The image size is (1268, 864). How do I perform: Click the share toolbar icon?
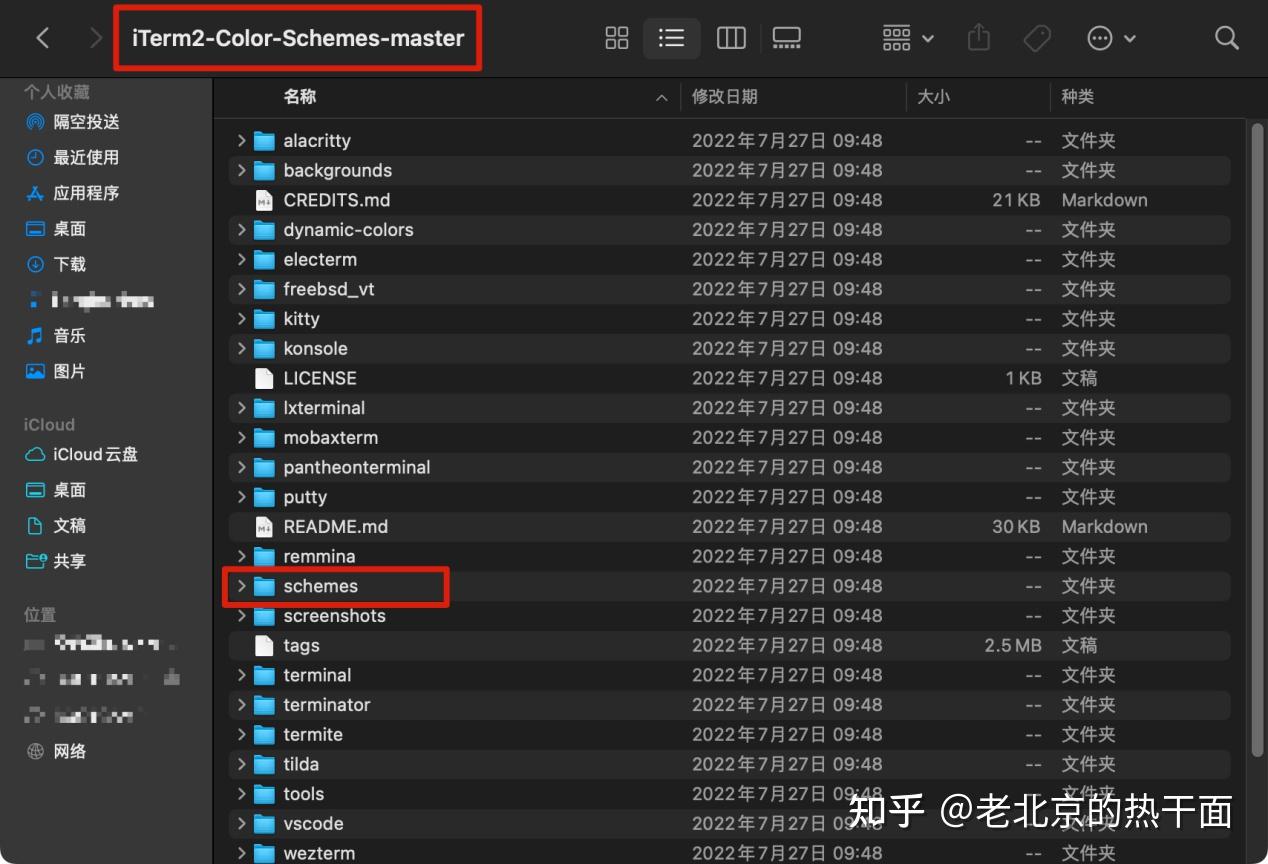(x=979, y=38)
